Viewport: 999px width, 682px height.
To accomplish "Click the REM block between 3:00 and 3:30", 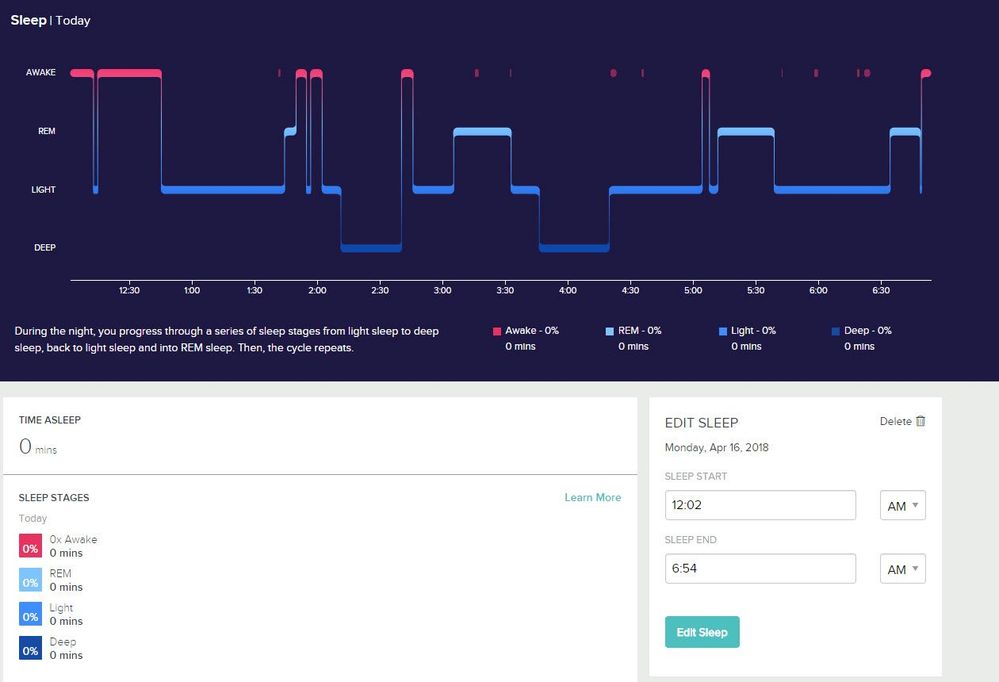I will pyautogui.click(x=482, y=132).
